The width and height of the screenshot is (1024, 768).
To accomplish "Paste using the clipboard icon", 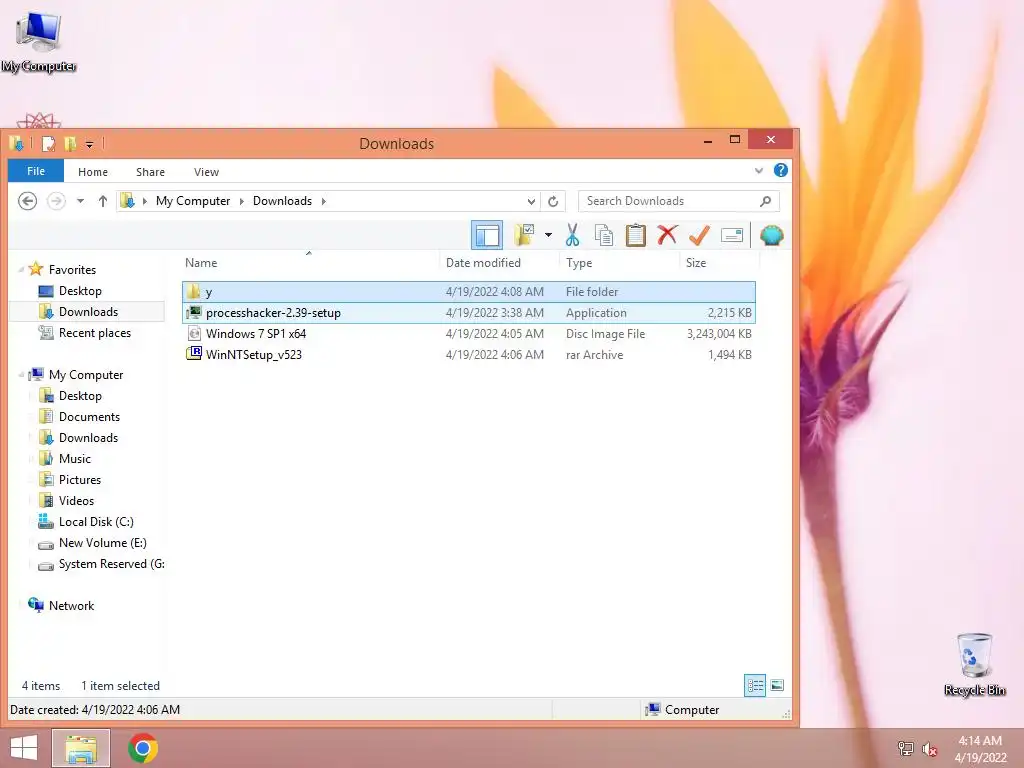I will 635,235.
